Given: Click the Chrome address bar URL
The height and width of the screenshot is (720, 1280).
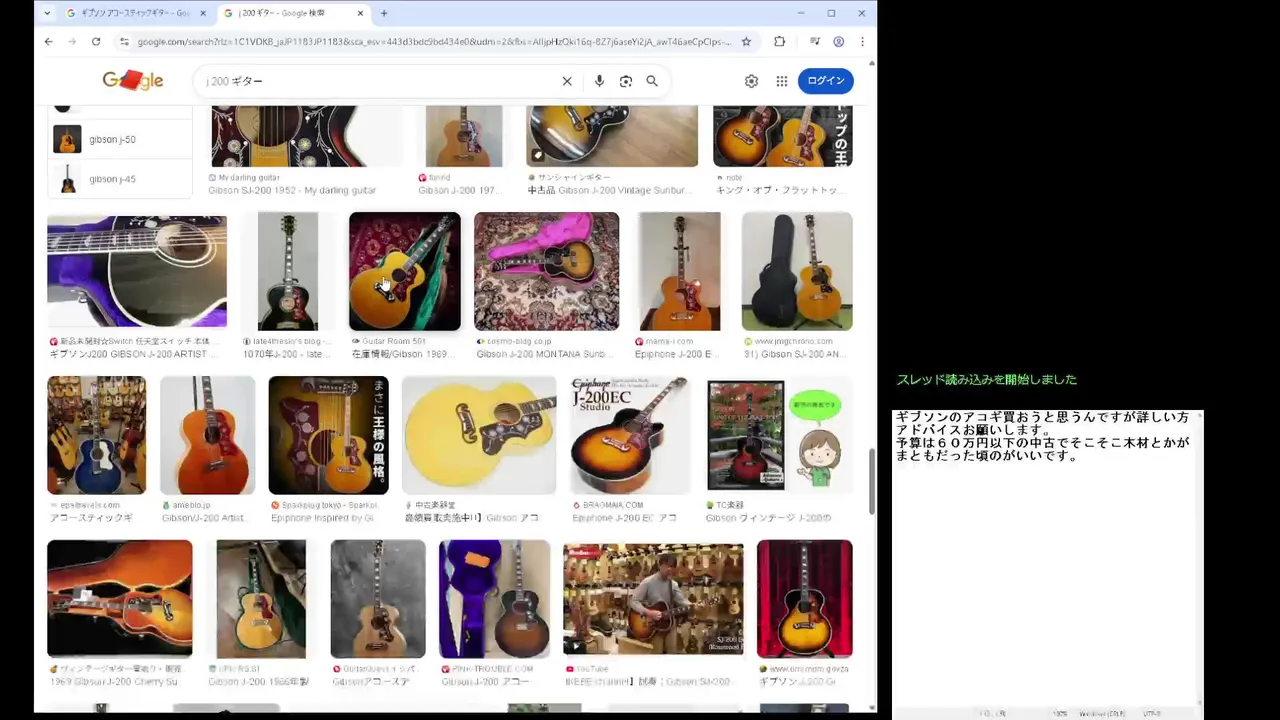Looking at the screenshot, I should point(435,41).
